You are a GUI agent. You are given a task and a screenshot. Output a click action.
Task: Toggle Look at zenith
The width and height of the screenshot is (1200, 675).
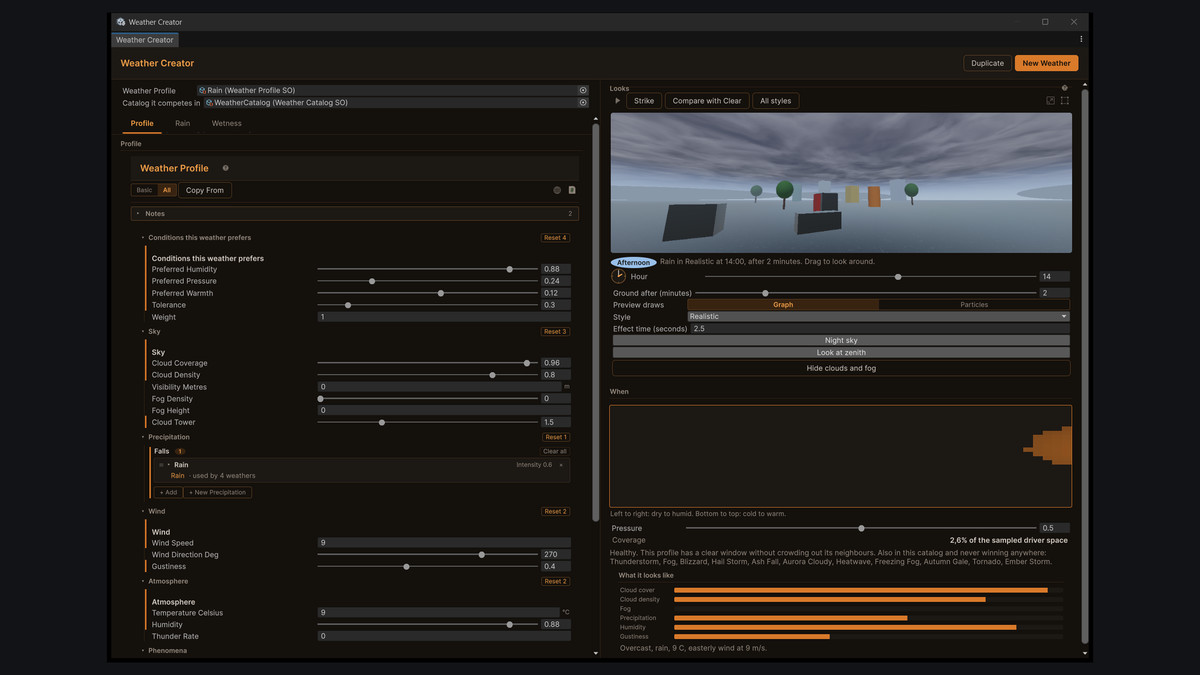coord(841,353)
